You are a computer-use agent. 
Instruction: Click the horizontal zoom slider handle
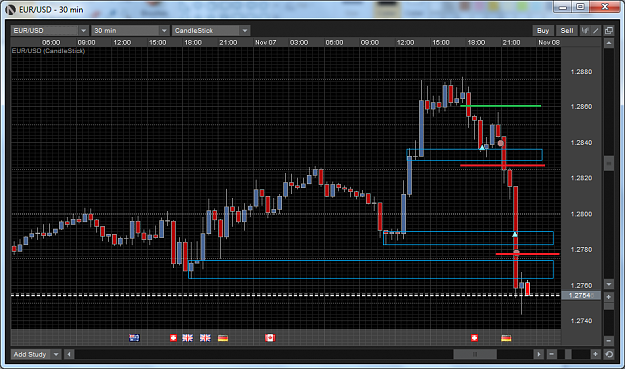coord(568,354)
